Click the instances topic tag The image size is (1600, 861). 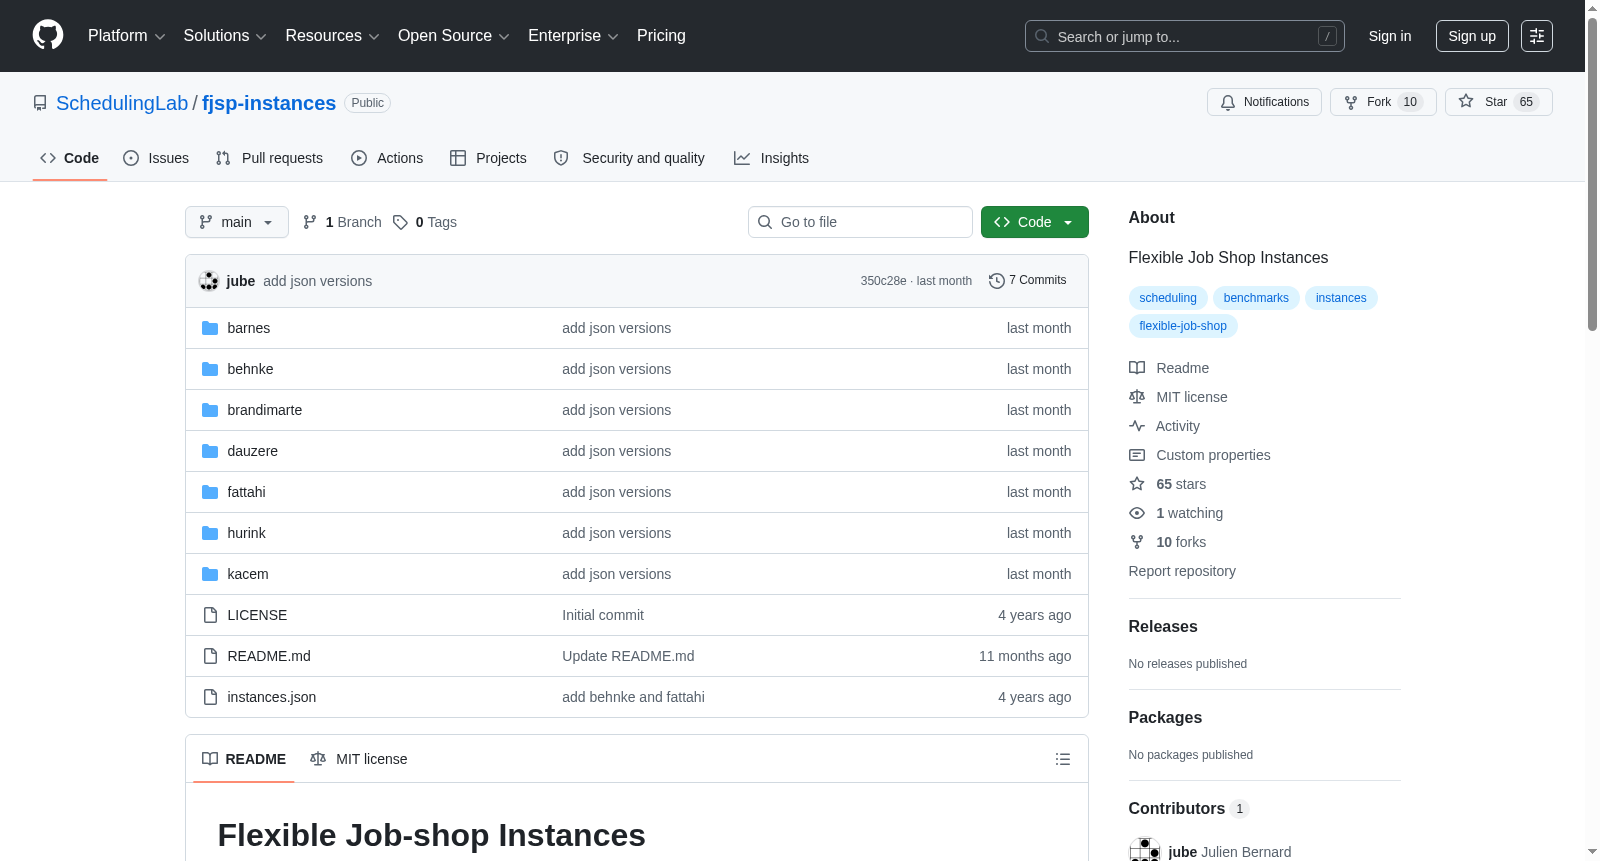pos(1341,298)
